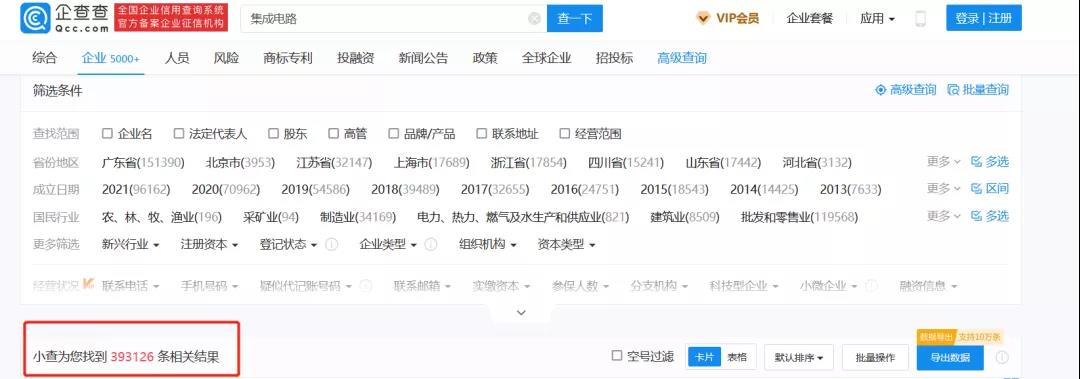Image resolution: width=1080 pixels, height=379 pixels.
Task: Open the 企业套餐 link
Action: (810, 19)
